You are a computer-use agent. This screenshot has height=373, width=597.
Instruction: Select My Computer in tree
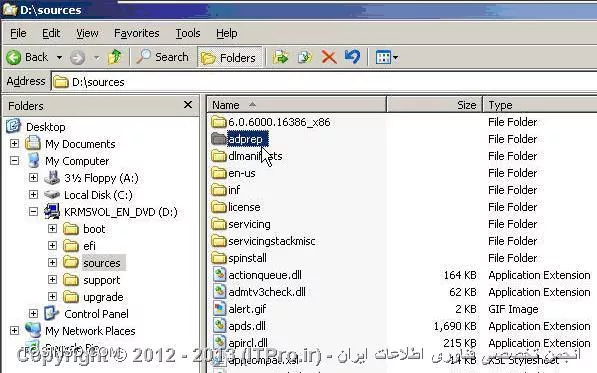77,161
